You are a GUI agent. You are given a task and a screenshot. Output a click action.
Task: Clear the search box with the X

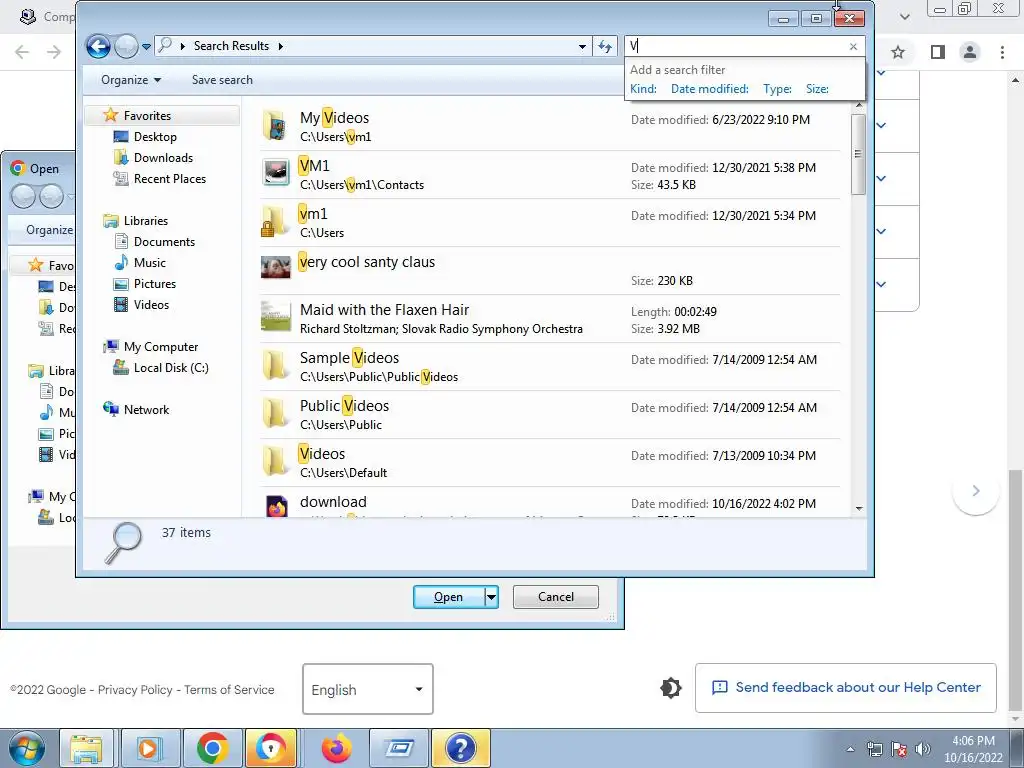(x=853, y=46)
